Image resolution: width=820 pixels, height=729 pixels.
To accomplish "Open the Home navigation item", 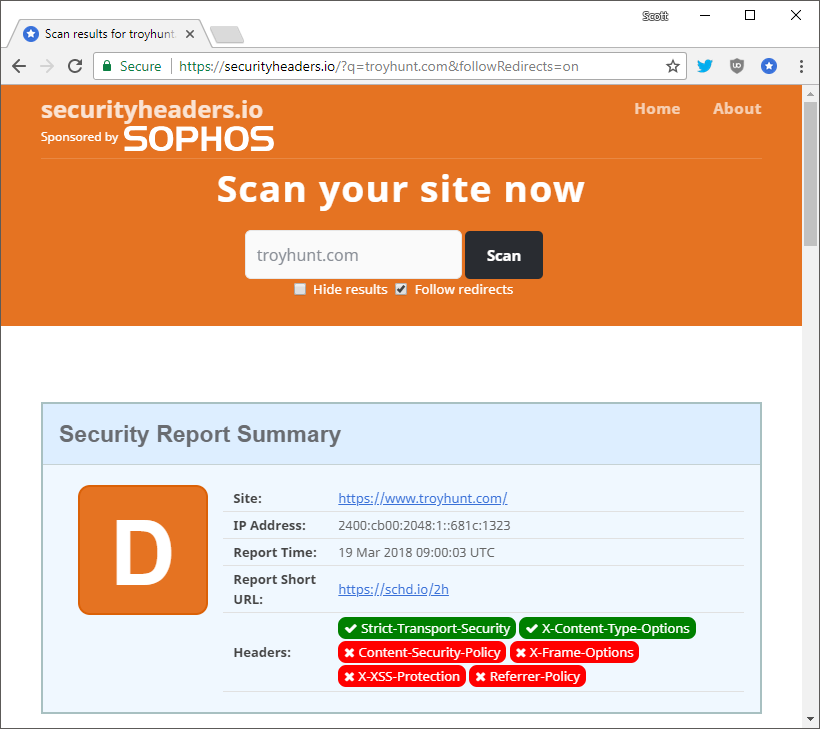I will [656, 108].
